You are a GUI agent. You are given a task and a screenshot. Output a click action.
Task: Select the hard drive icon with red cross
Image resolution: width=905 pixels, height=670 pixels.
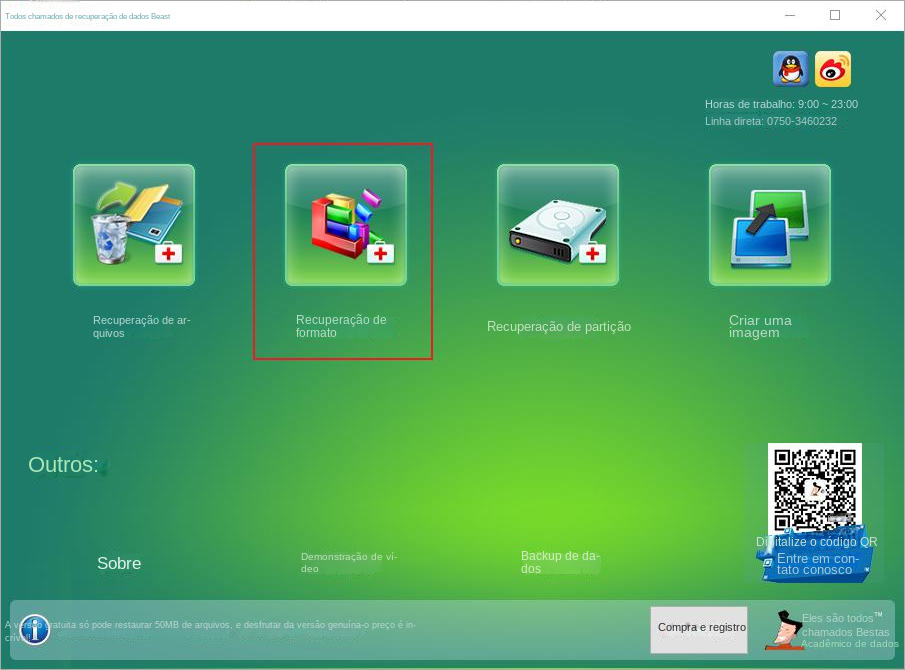pos(557,224)
